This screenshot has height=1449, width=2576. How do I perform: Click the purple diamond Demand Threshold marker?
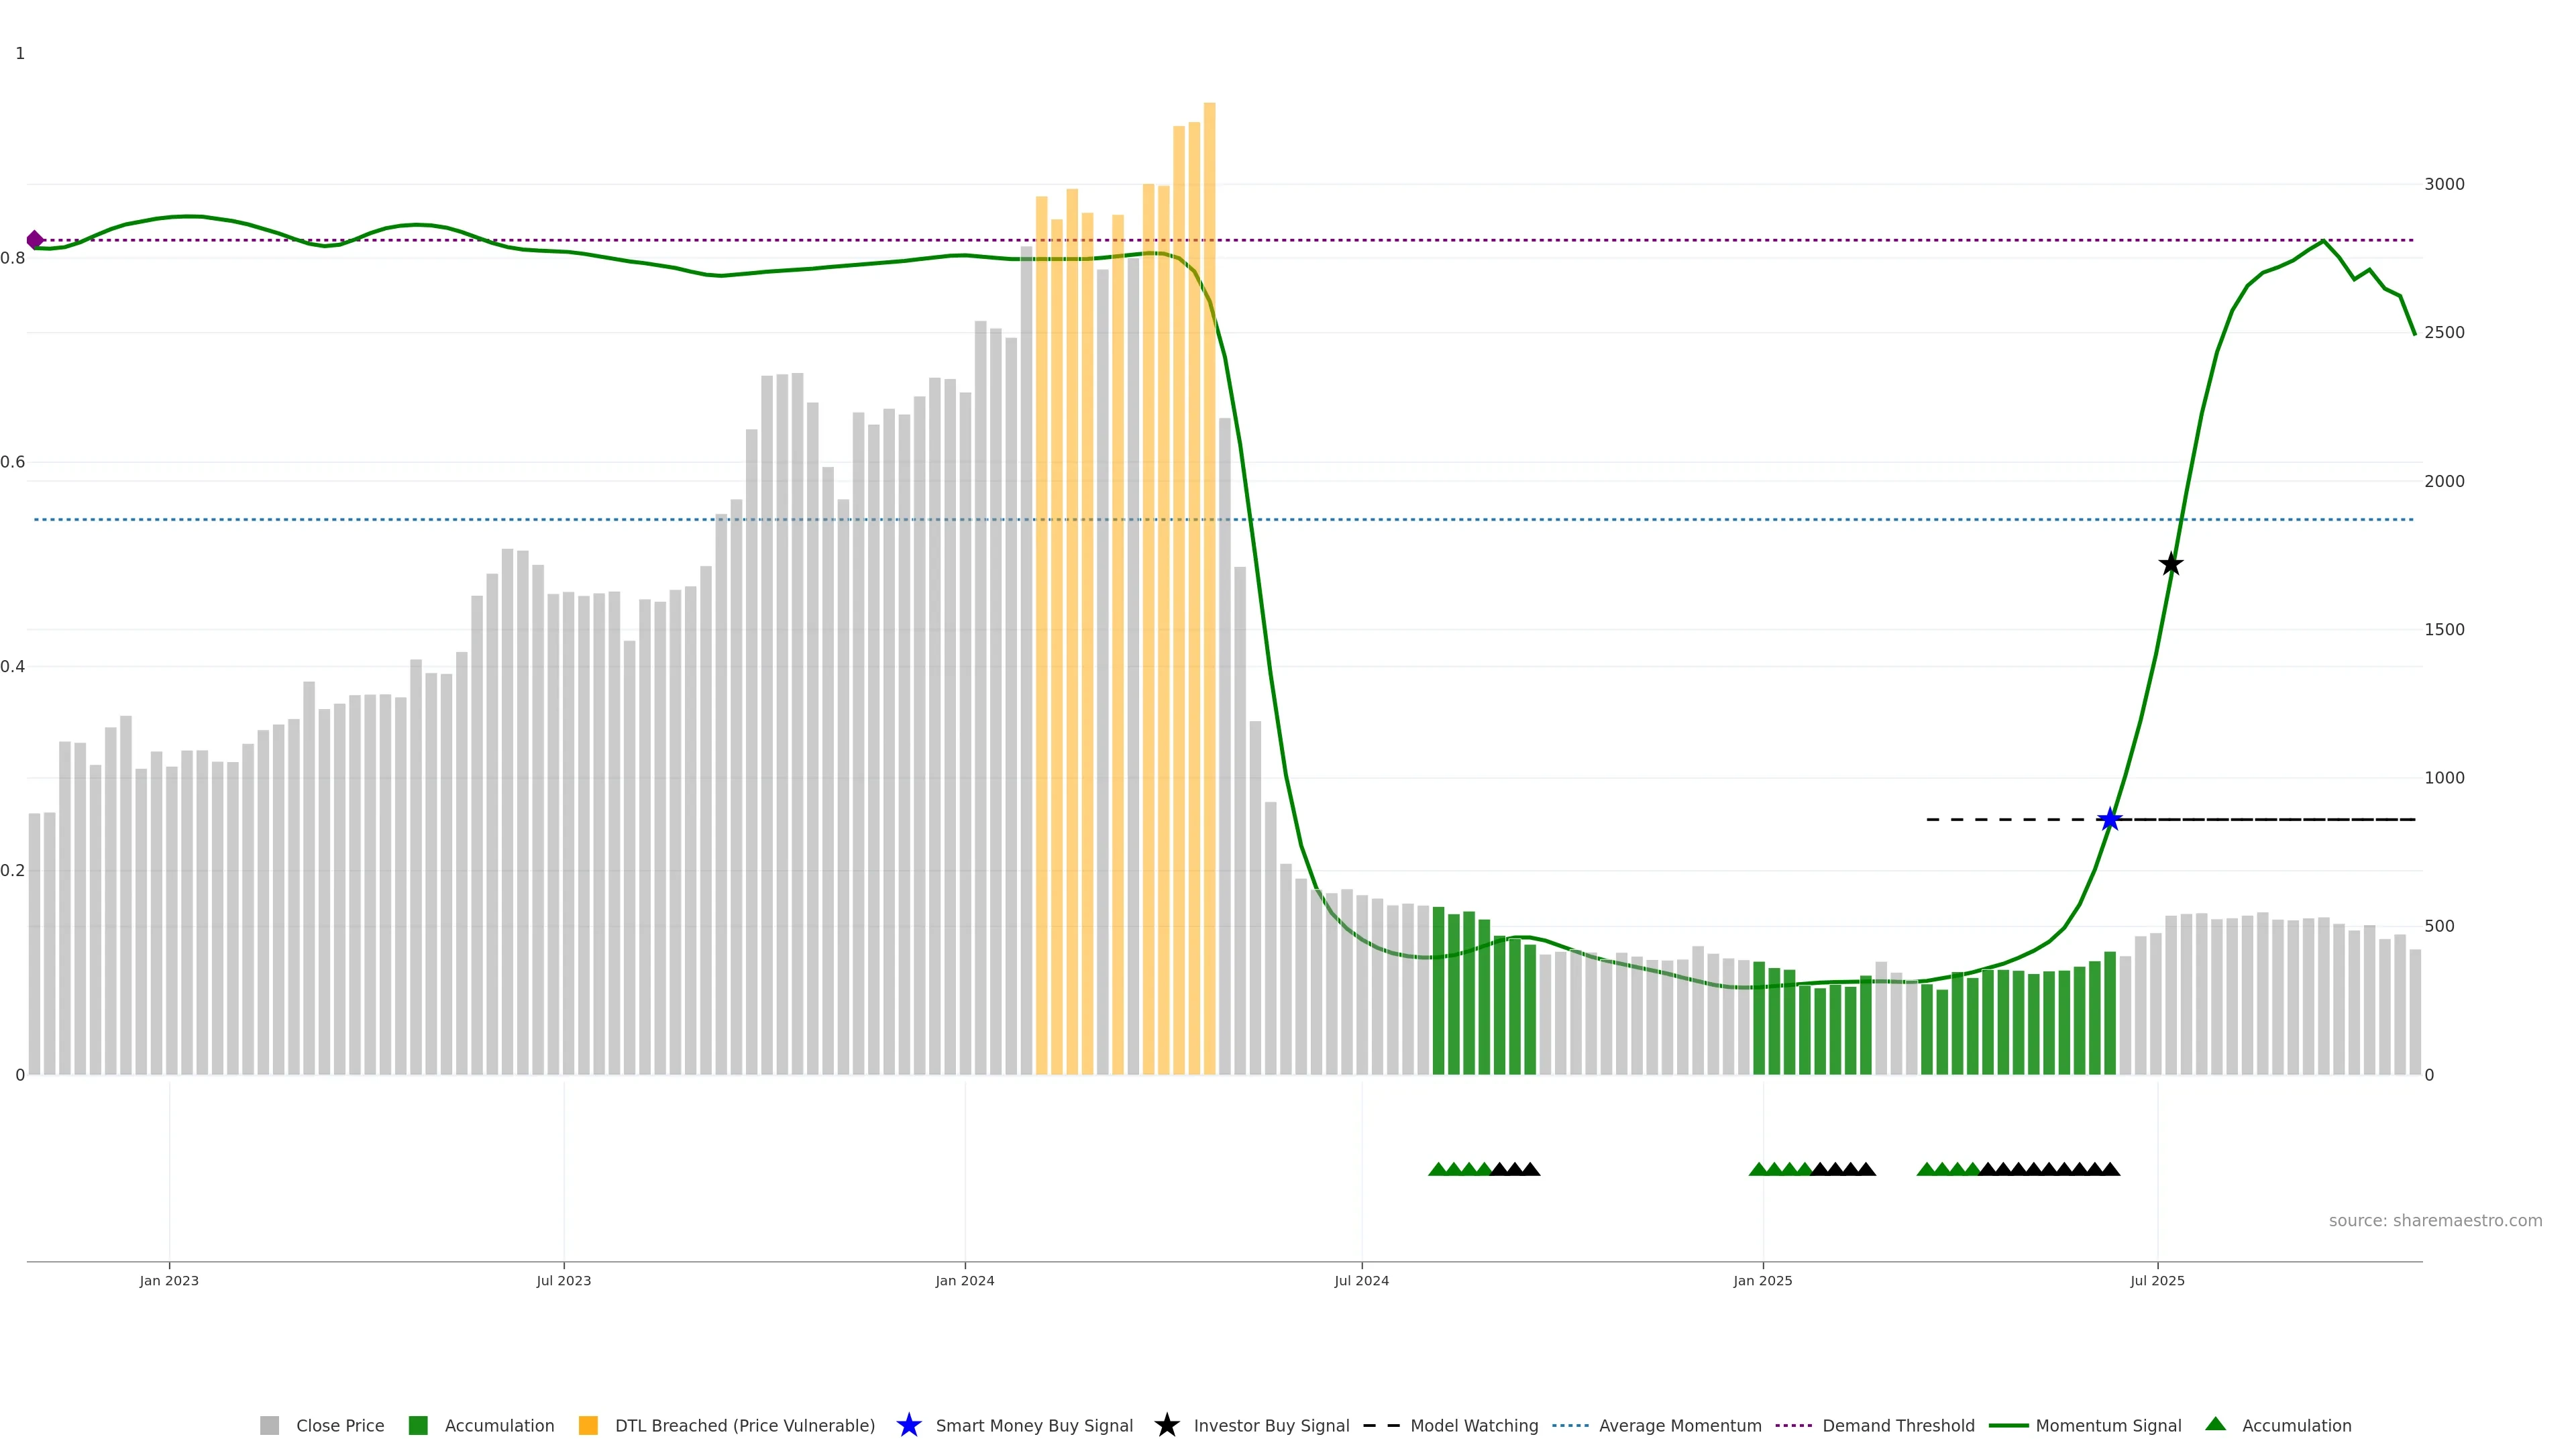tap(35, 240)
